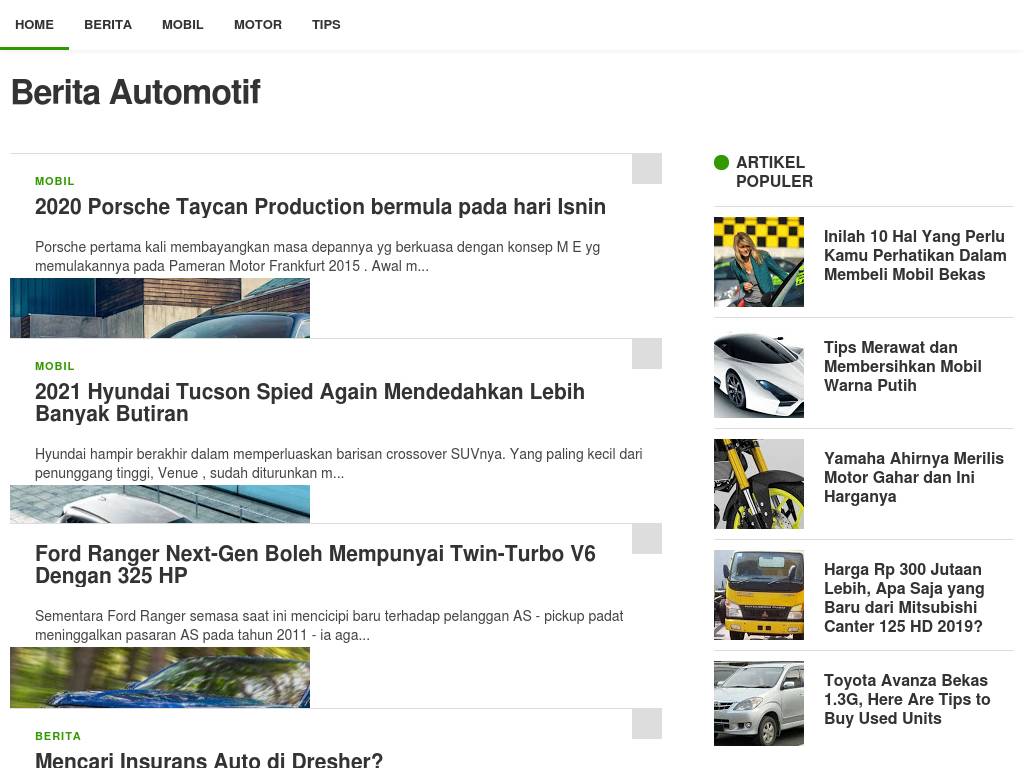Screen dimensions: 1024x768
Task: Click gray square icon beside Insurans Auto article
Action: click(x=647, y=724)
